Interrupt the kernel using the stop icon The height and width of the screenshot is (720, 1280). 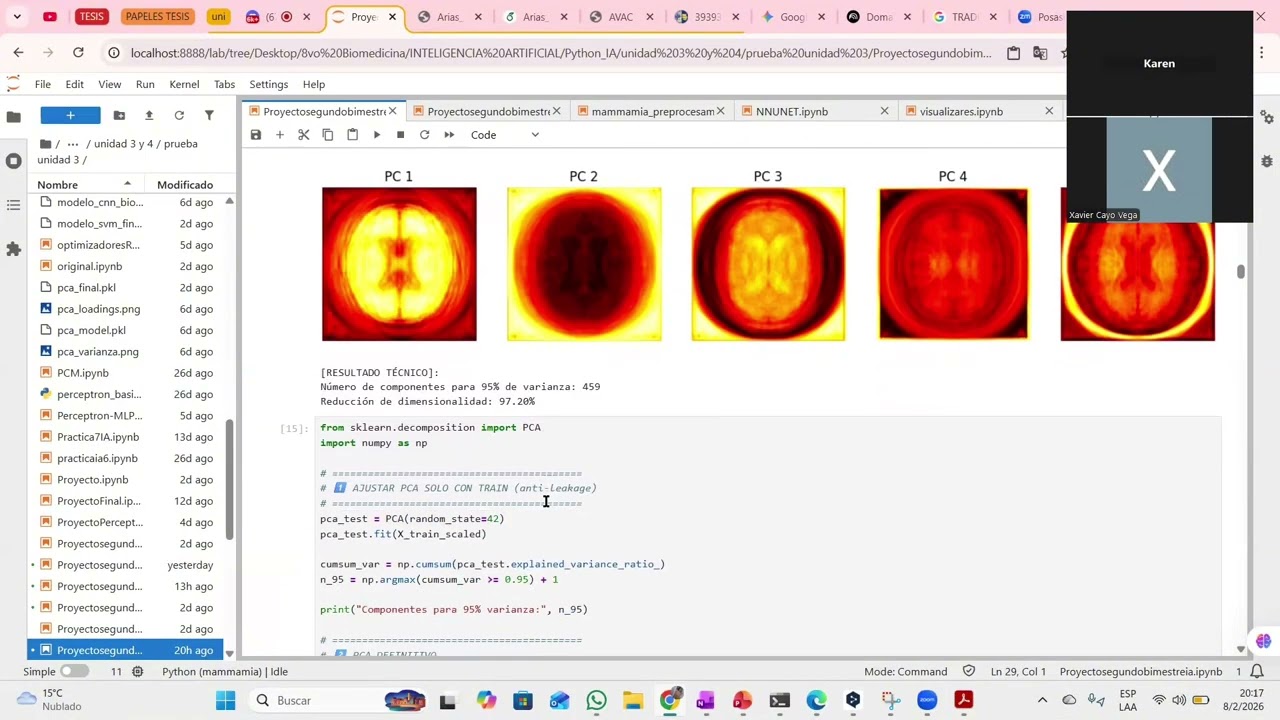pos(401,135)
